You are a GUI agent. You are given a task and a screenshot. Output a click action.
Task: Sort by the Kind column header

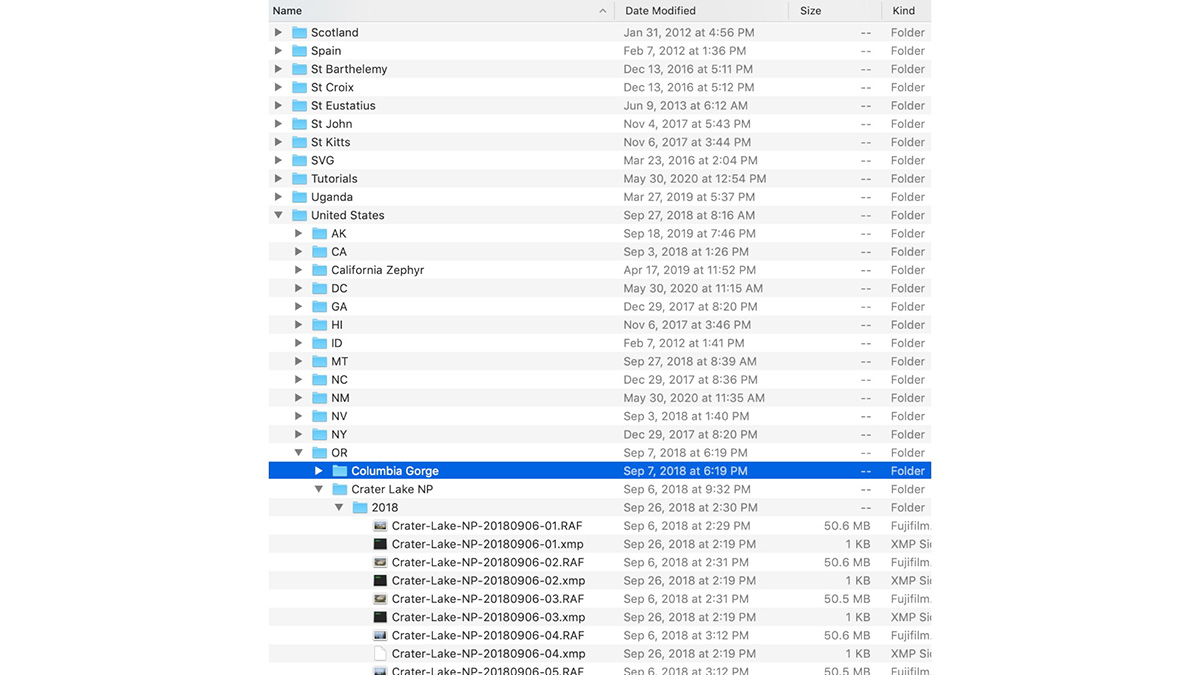903,11
